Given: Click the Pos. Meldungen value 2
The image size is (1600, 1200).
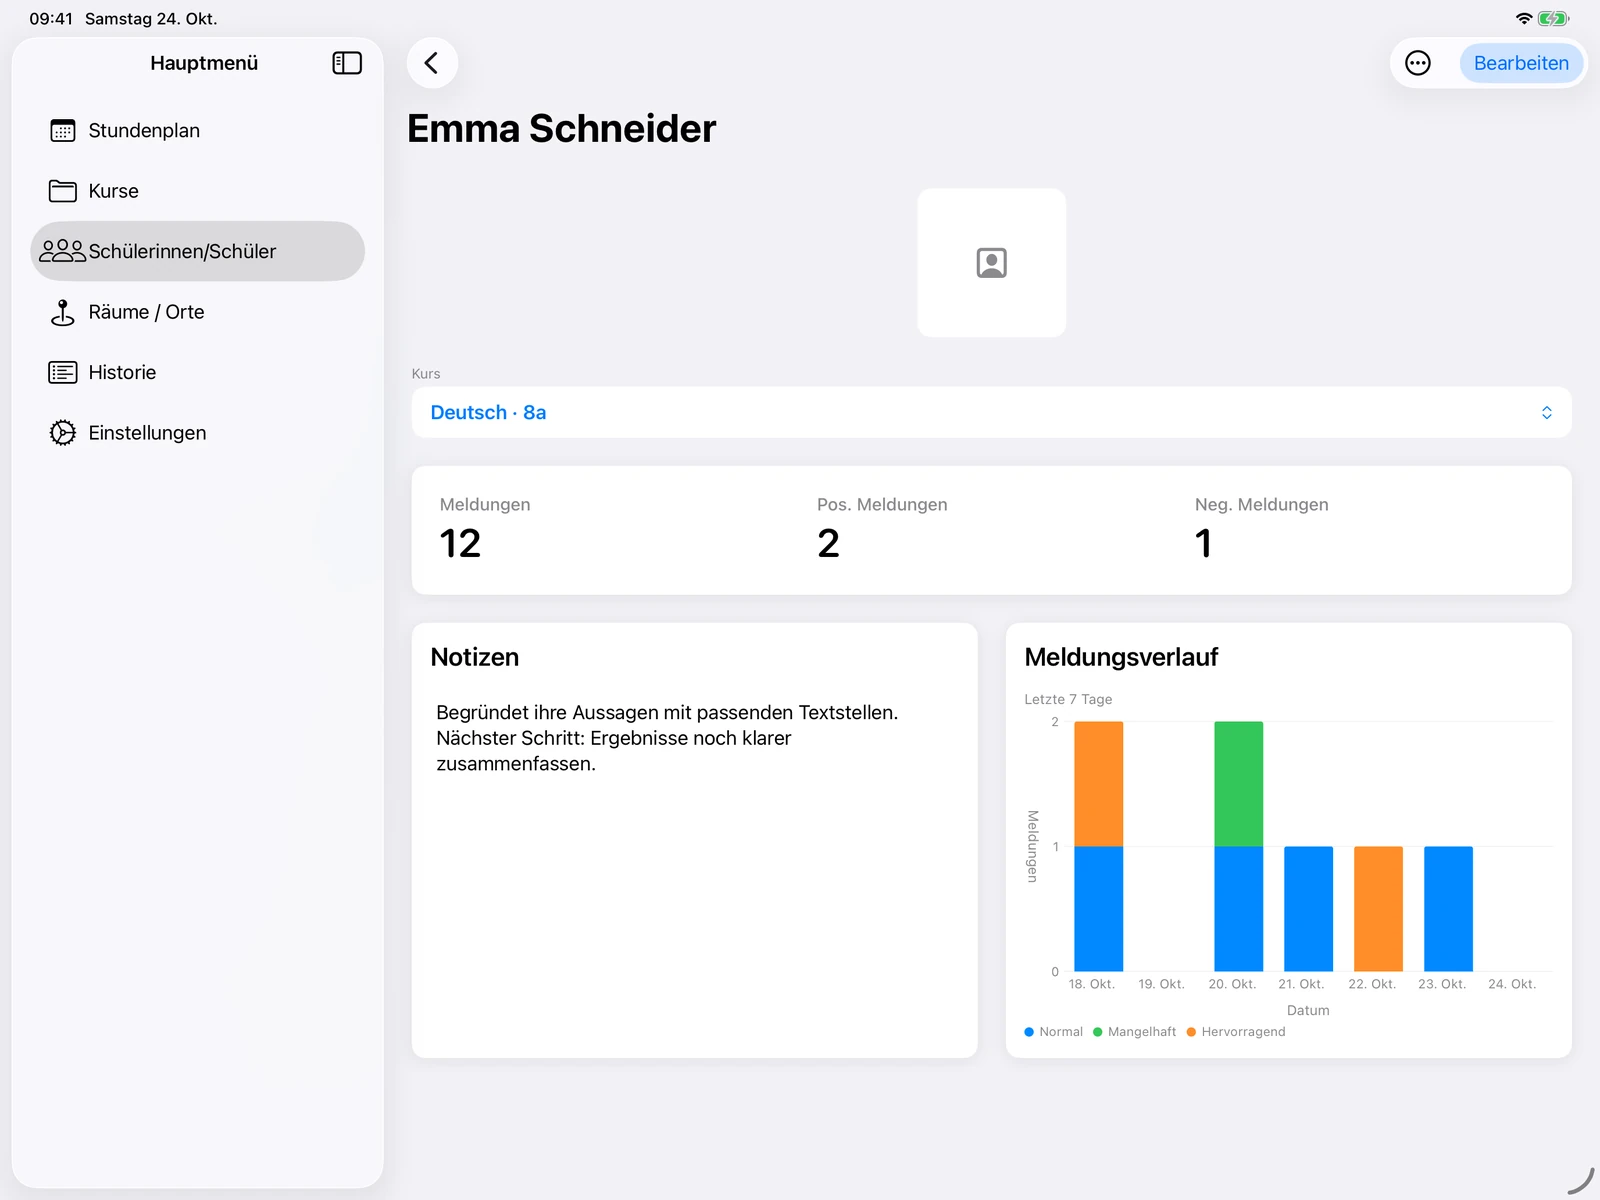Looking at the screenshot, I should 828,543.
